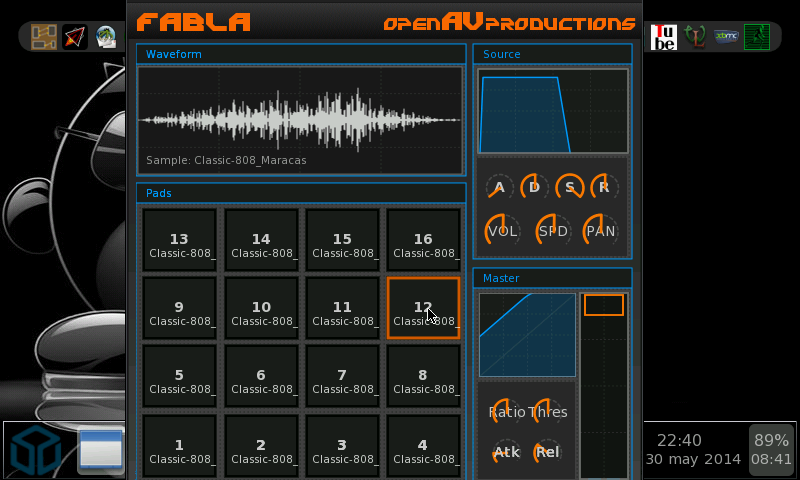Click the window icon in the taskbar
Image resolution: width=800 pixels, height=480 pixels.
coord(101,451)
